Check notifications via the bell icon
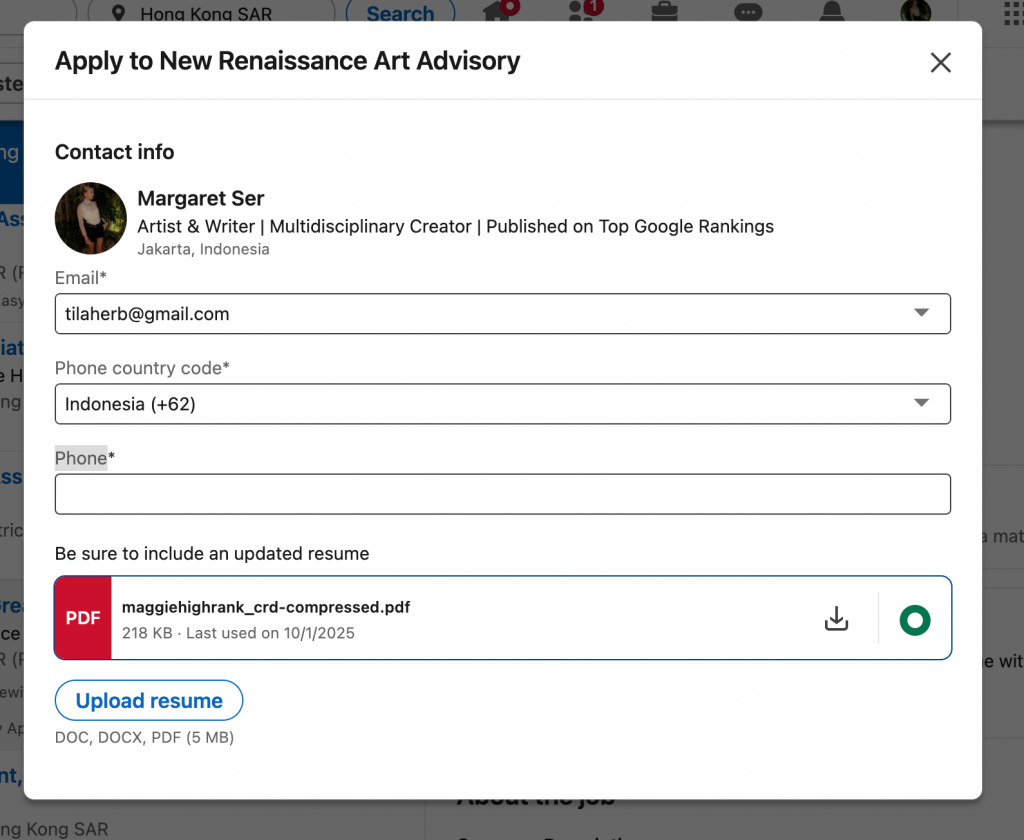Screen dimensions: 1024x840 point(830,13)
